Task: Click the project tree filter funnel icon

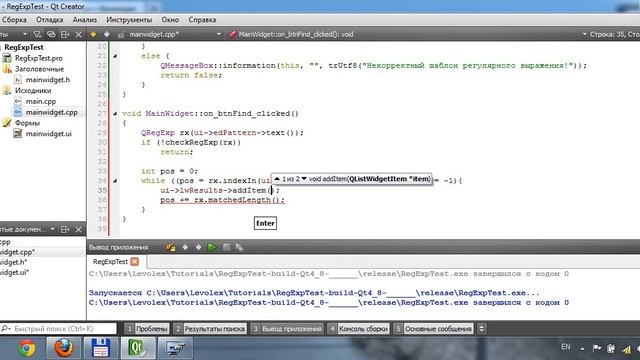Action: 37,35
